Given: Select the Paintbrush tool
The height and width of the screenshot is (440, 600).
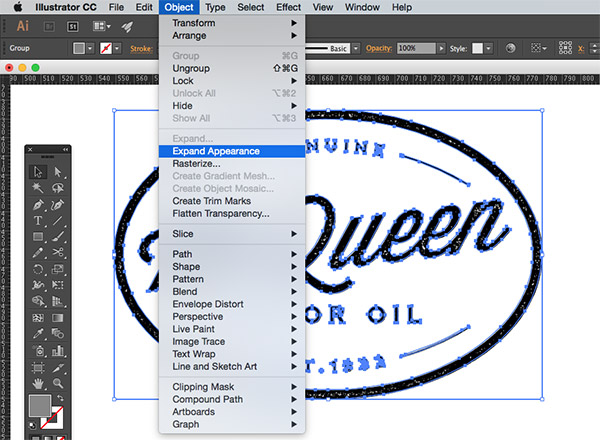Looking at the screenshot, I should pyautogui.click(x=58, y=236).
